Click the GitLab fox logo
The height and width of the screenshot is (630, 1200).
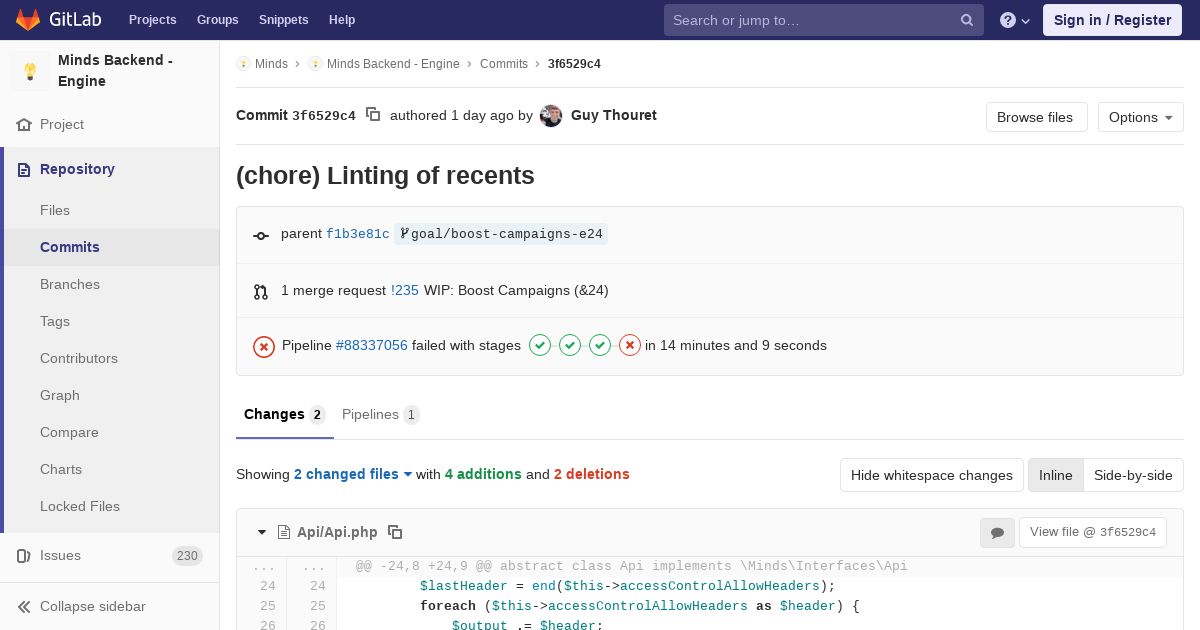28,20
